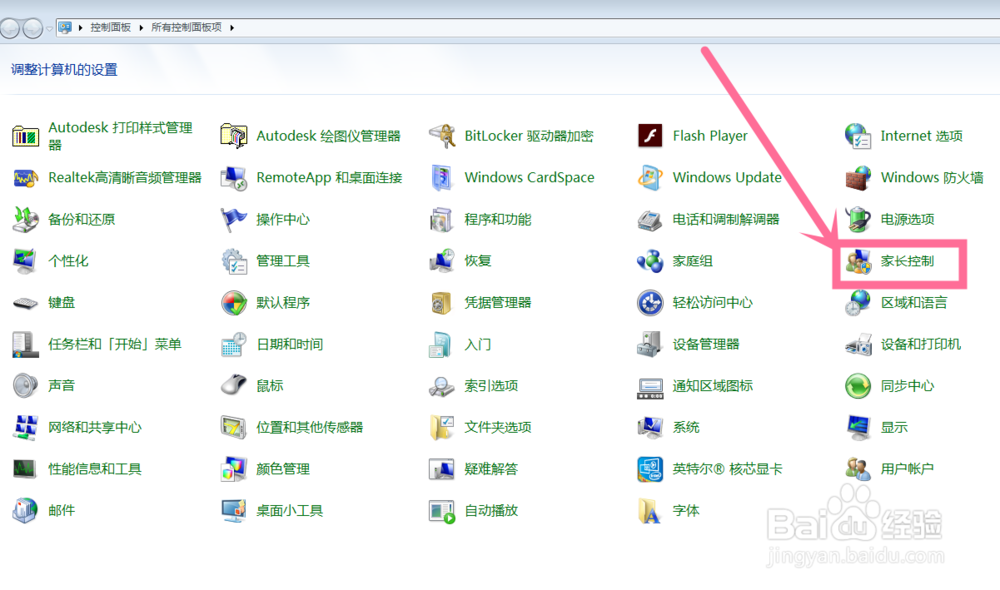Click the 网络和共享中心 link
1000x590 pixels.
click(x=94, y=427)
